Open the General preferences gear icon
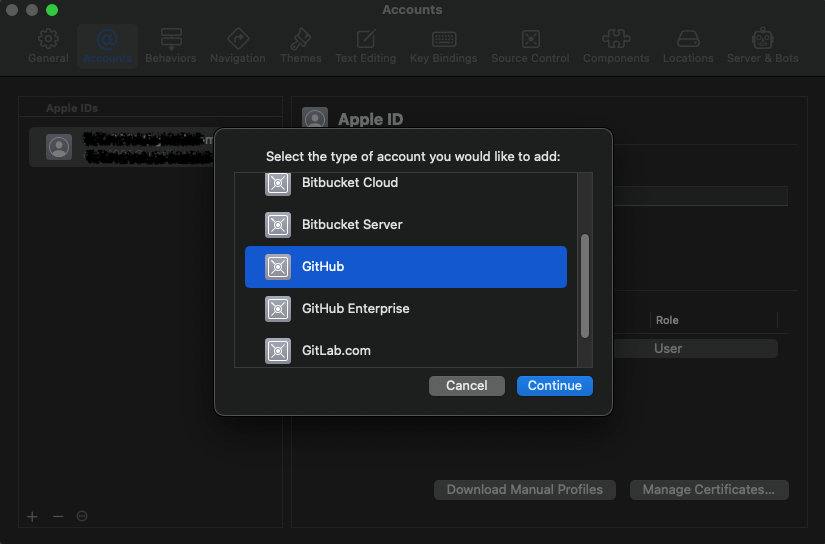 pyautogui.click(x=48, y=38)
